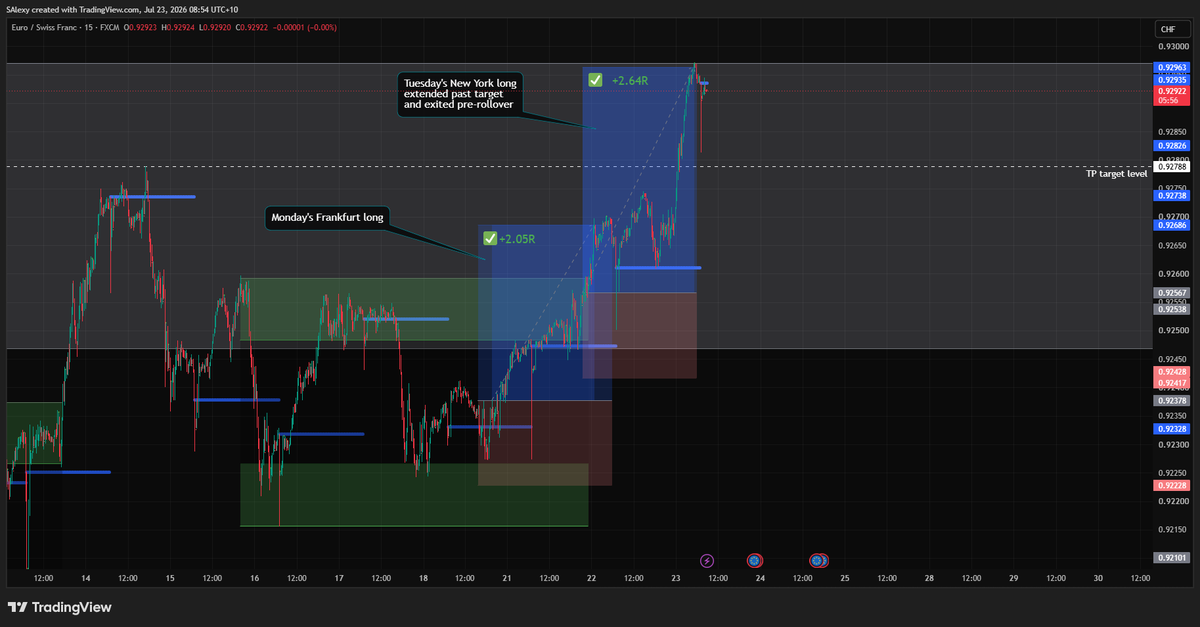Image resolution: width=1200 pixels, height=627 pixels.
Task: Click the purple lightning event icon
Action: [708, 561]
